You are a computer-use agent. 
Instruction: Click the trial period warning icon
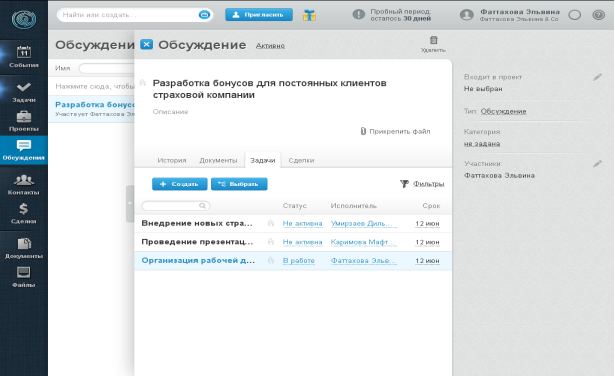[358, 15]
